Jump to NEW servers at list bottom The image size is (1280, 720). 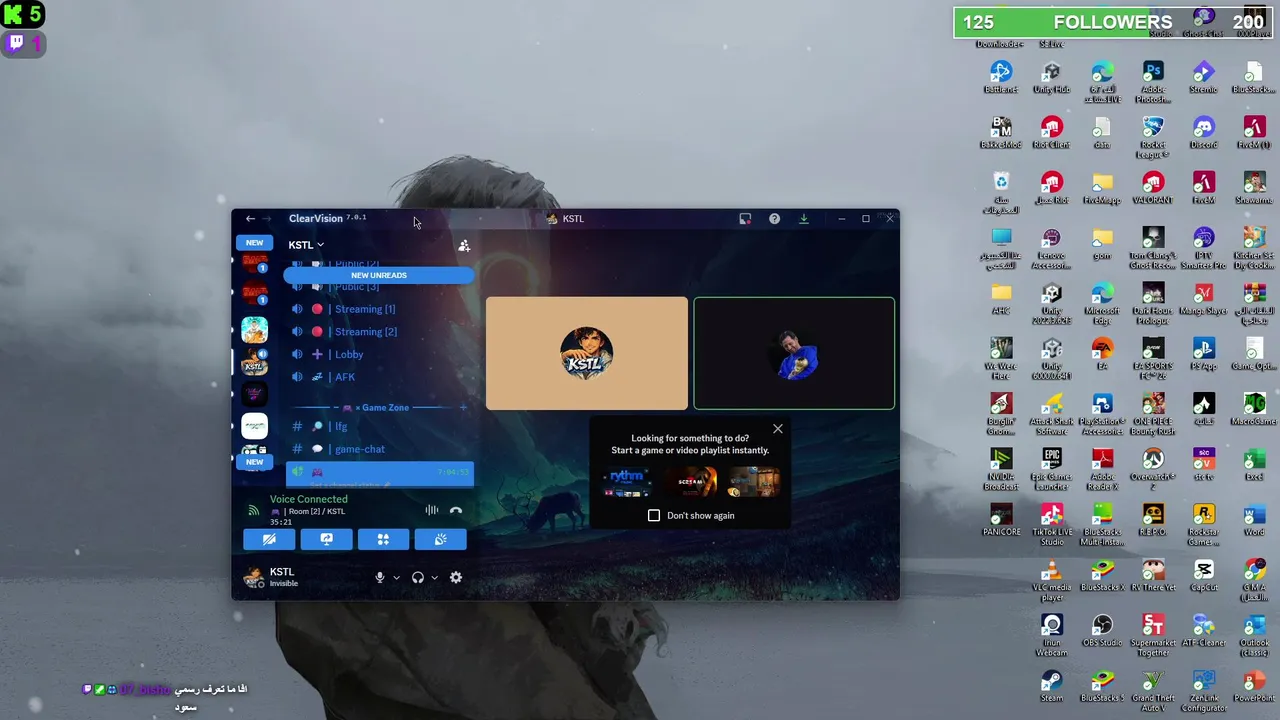[x=255, y=462]
